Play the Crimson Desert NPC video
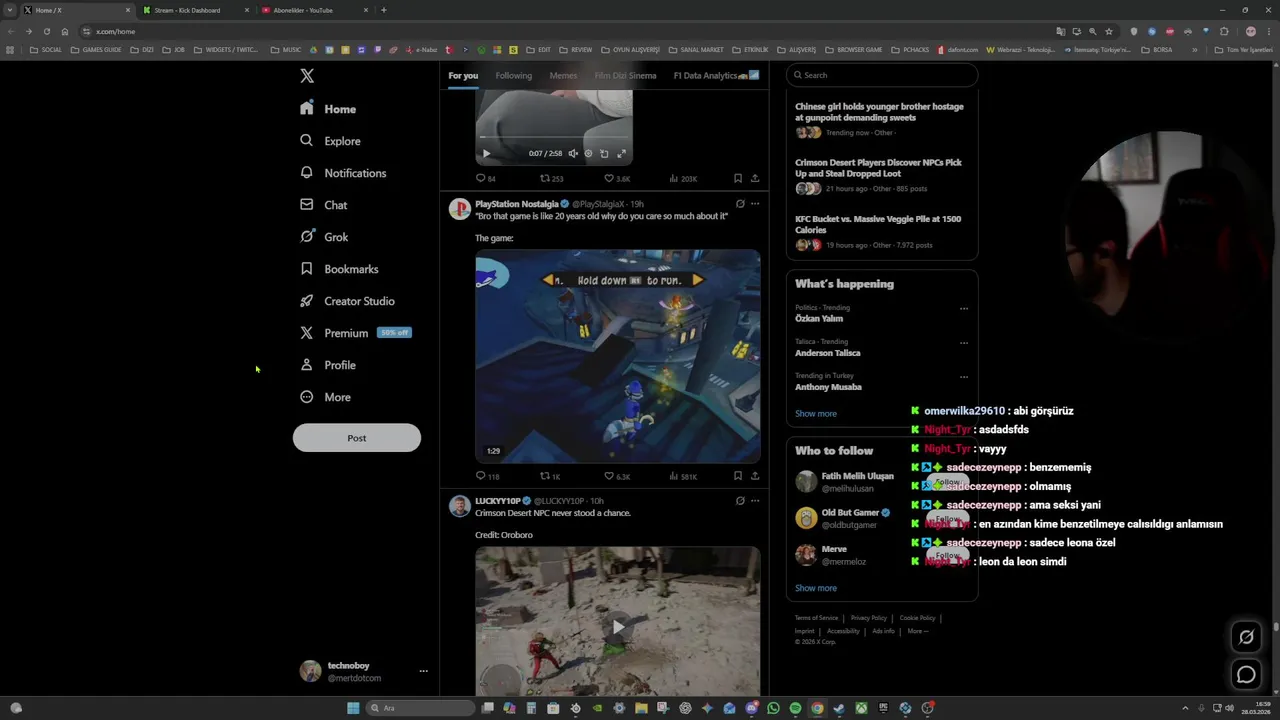The width and height of the screenshot is (1280, 720). [x=618, y=627]
